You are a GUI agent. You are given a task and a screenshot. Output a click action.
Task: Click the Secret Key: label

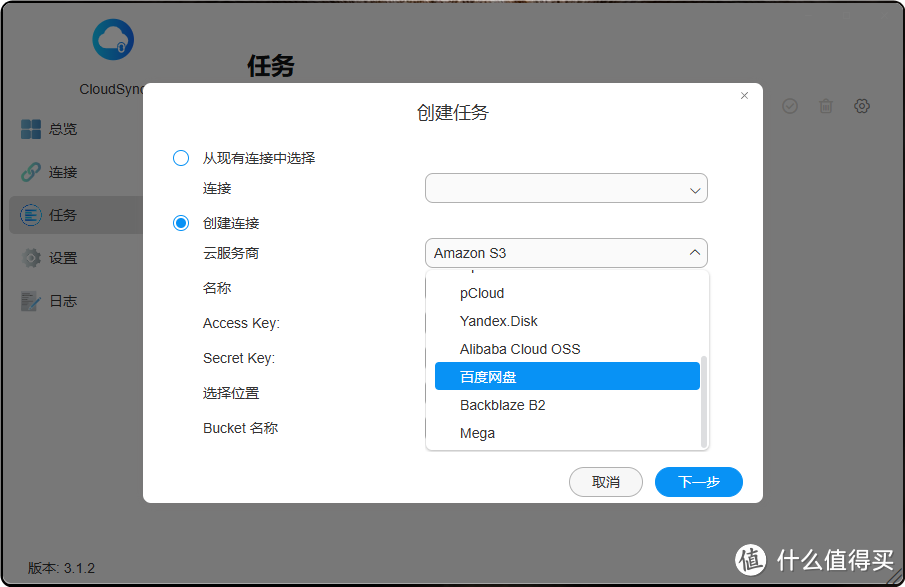pyautogui.click(x=239, y=358)
